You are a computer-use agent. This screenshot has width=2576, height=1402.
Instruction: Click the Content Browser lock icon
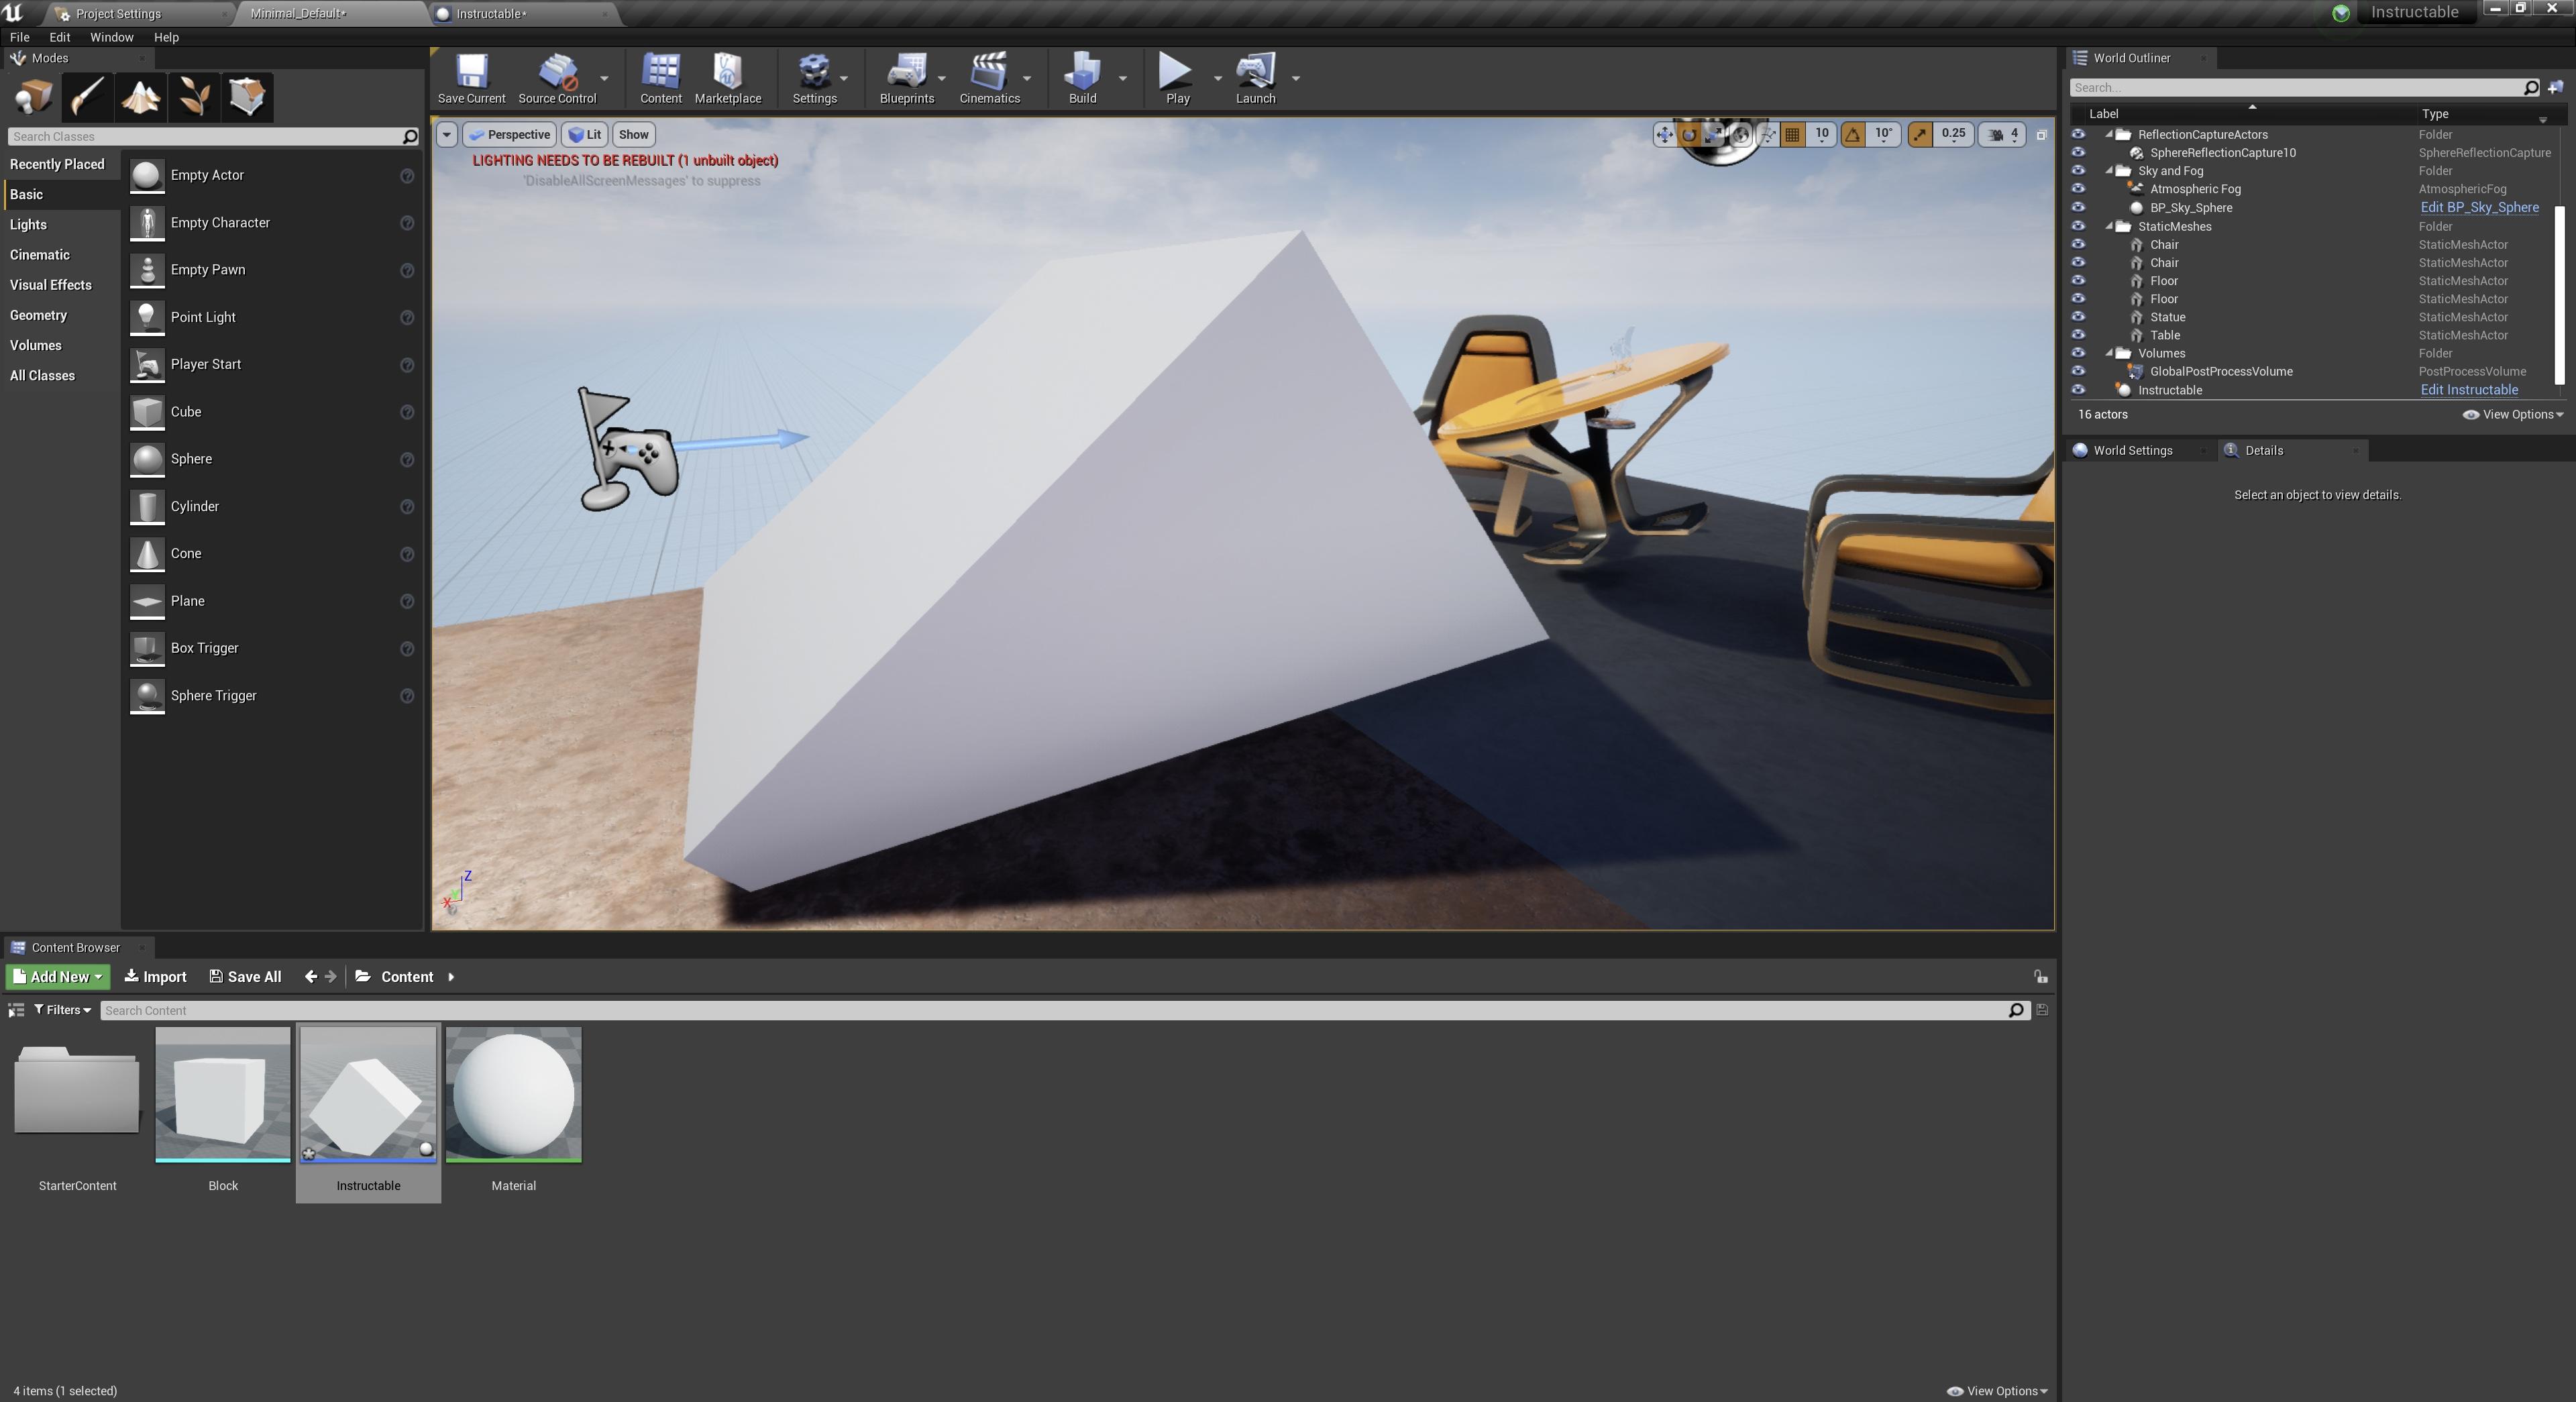[2040, 977]
